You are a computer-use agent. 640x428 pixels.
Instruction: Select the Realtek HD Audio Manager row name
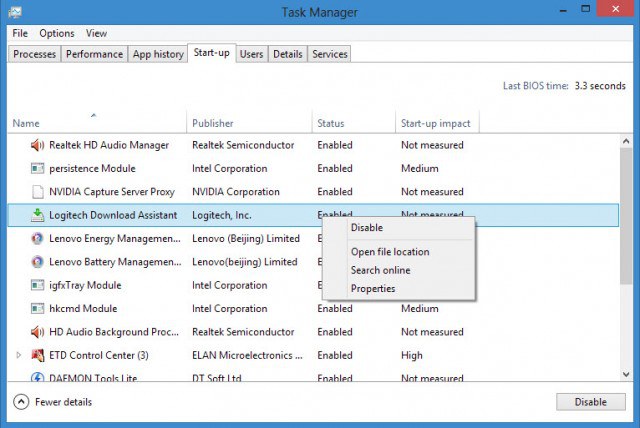click(109, 145)
